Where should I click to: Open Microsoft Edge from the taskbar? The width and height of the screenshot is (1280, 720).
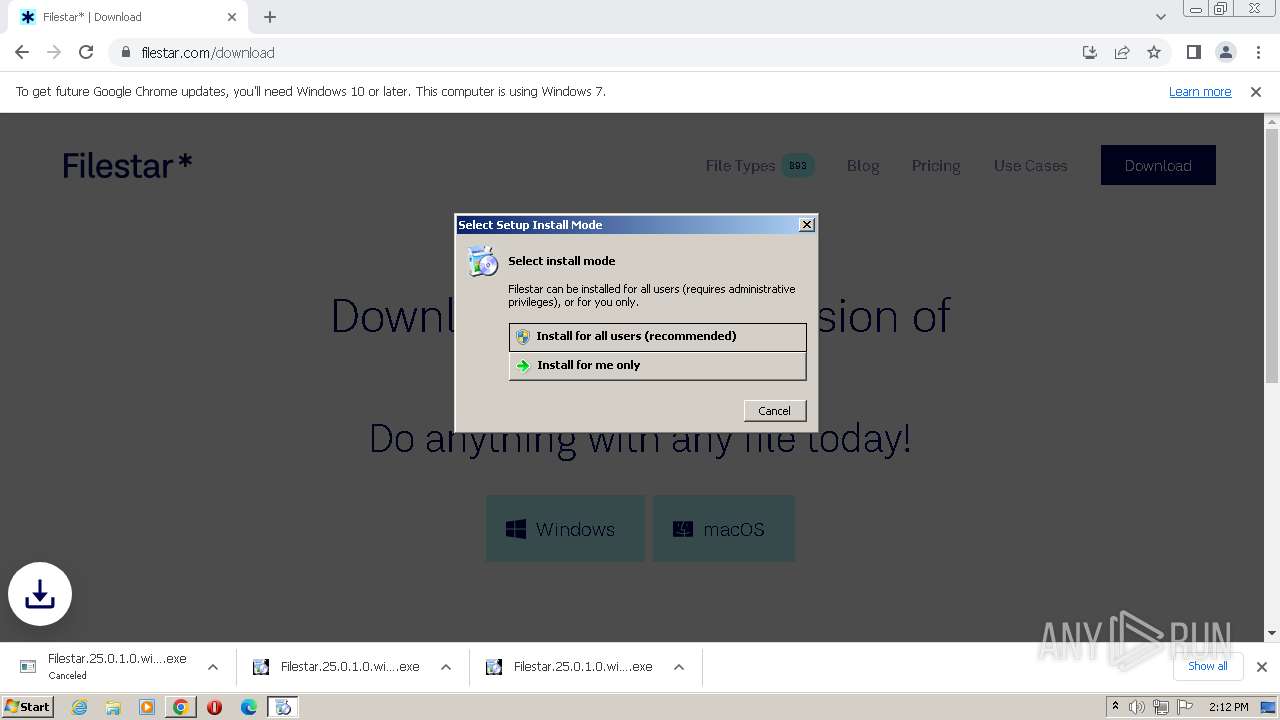tap(249, 707)
